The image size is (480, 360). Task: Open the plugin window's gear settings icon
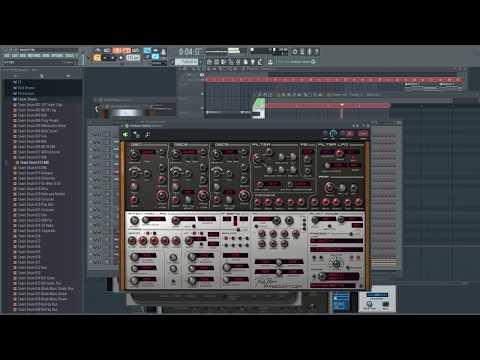pyautogui.click(x=136, y=135)
